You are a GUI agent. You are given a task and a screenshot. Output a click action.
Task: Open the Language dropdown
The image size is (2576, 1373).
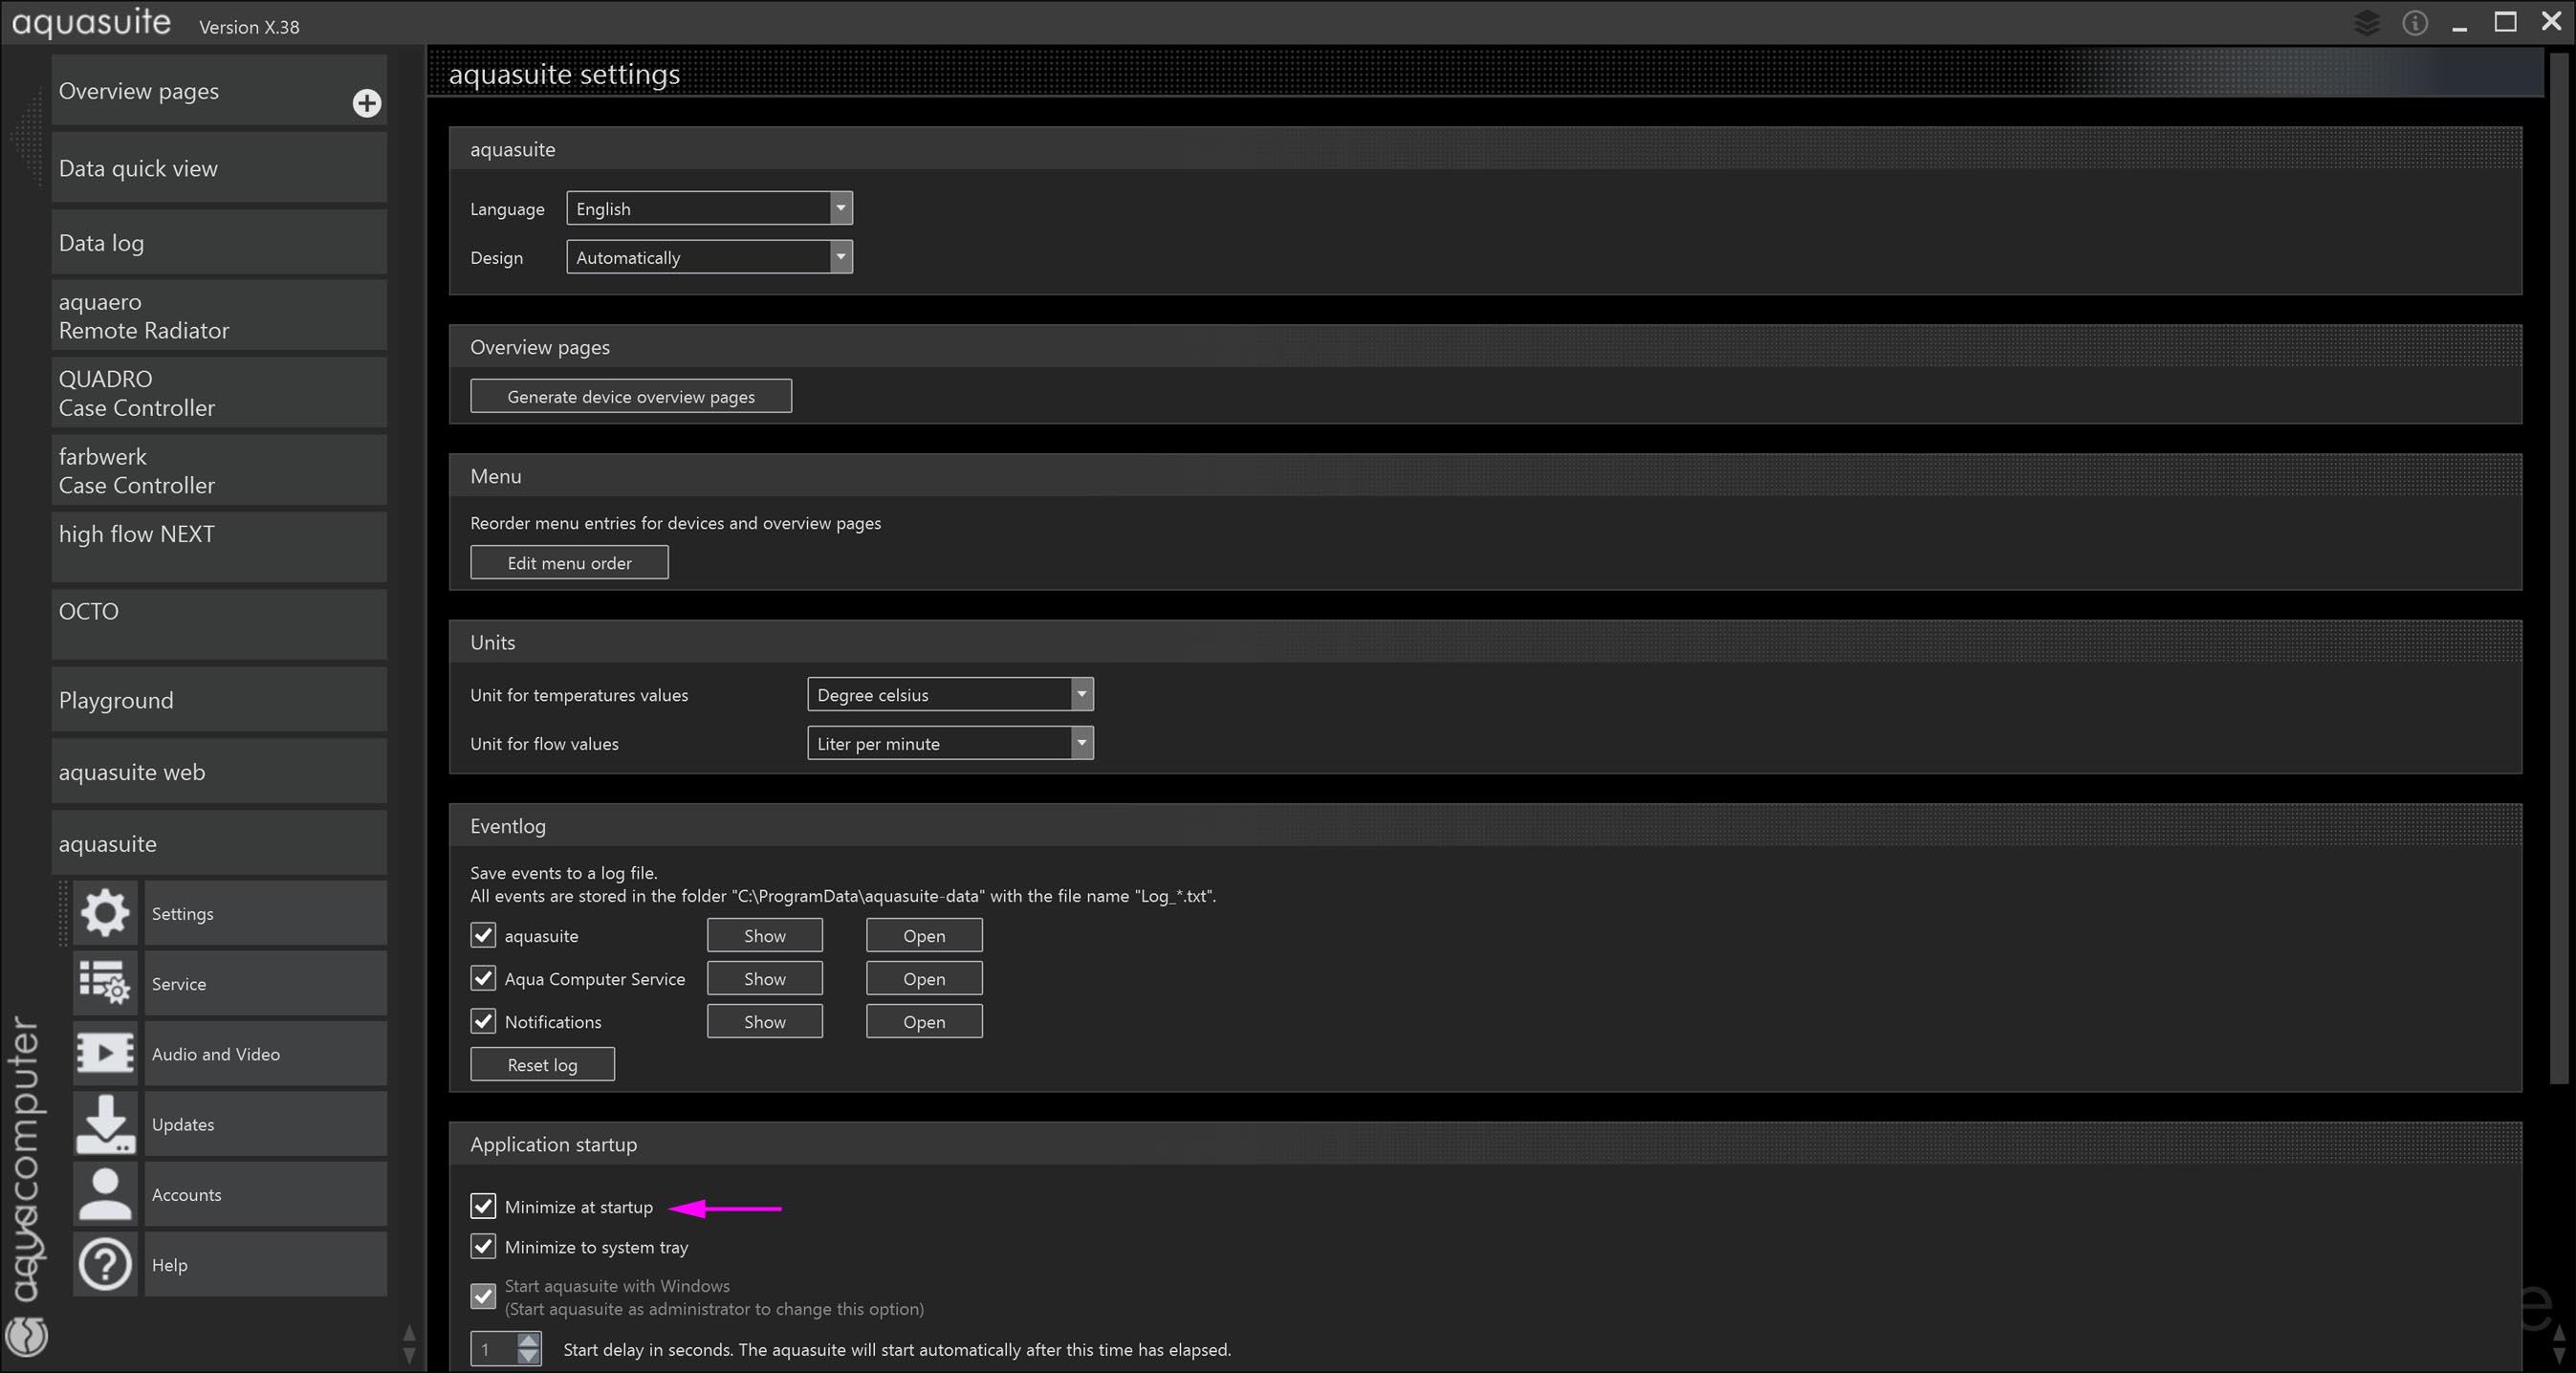tap(709, 208)
